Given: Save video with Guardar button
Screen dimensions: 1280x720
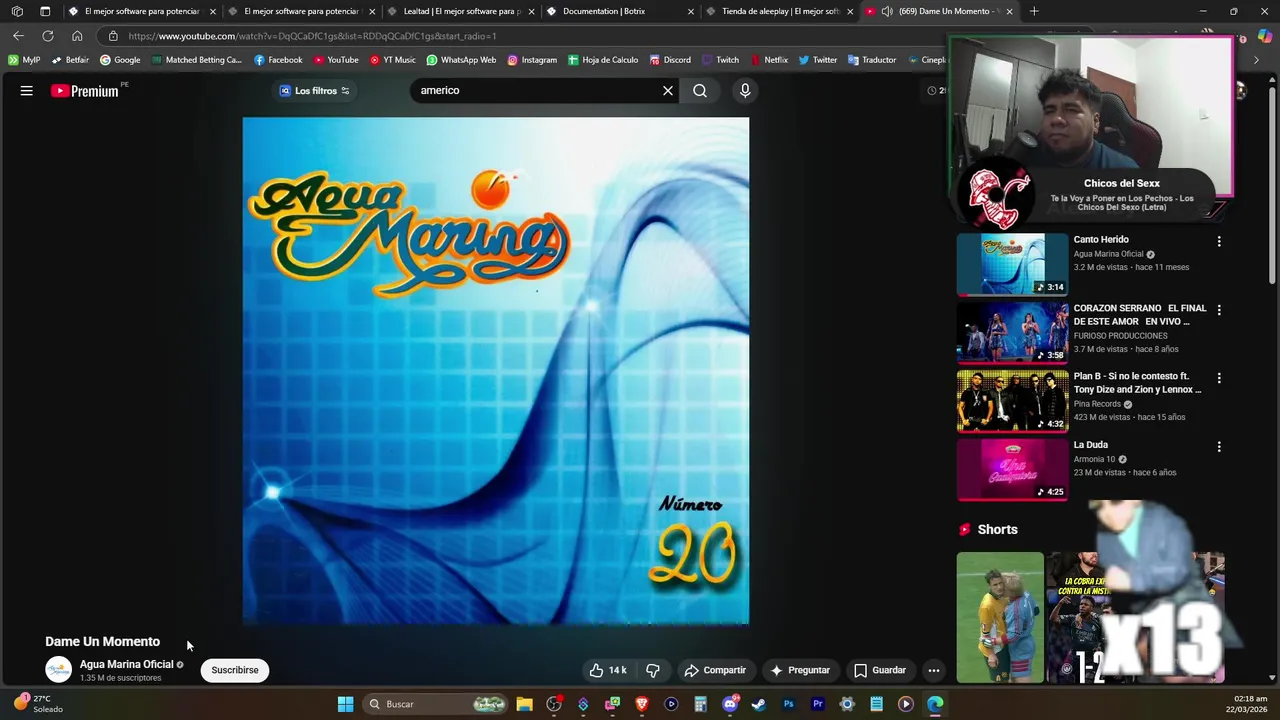Looking at the screenshot, I should pos(880,670).
